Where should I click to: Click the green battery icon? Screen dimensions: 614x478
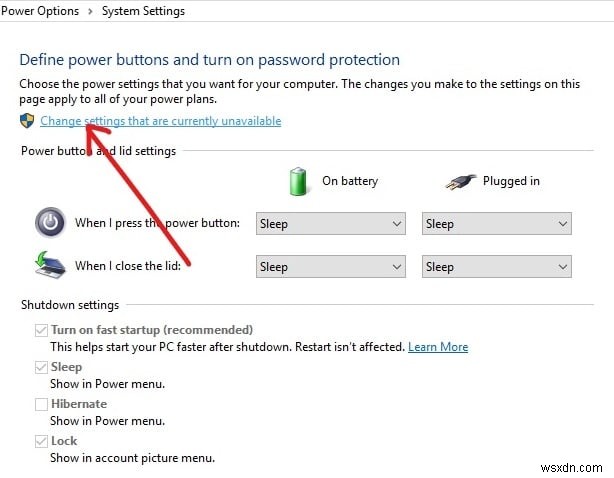click(x=297, y=181)
